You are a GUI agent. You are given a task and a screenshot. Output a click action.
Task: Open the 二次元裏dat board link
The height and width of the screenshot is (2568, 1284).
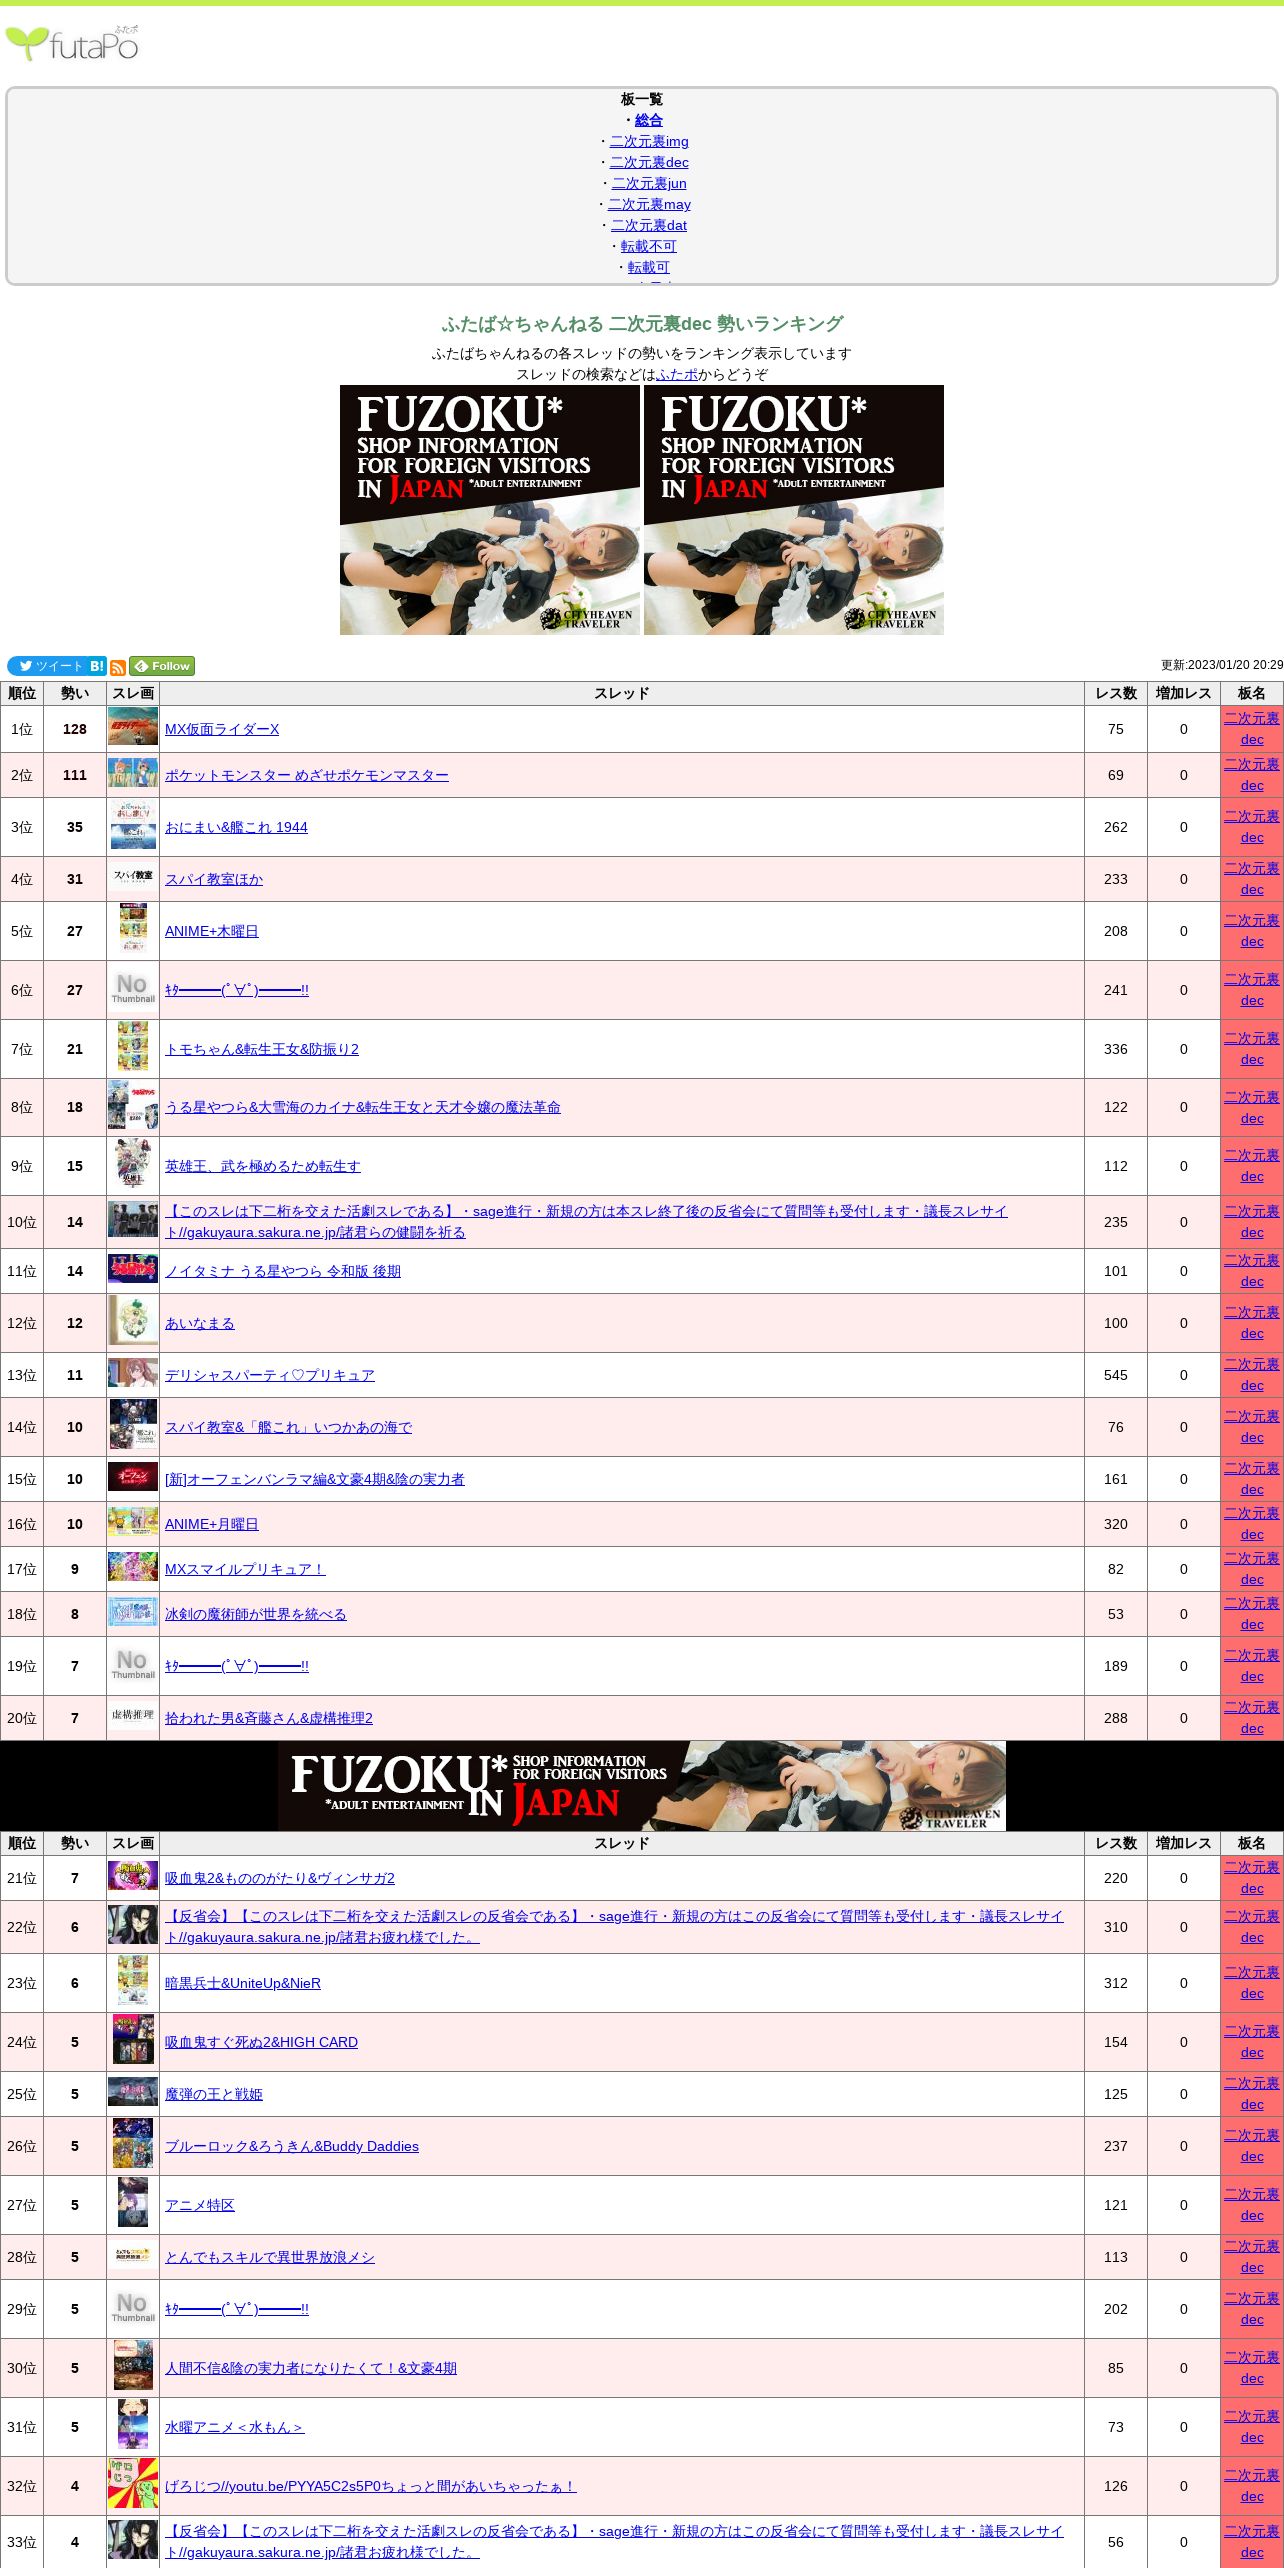click(649, 225)
